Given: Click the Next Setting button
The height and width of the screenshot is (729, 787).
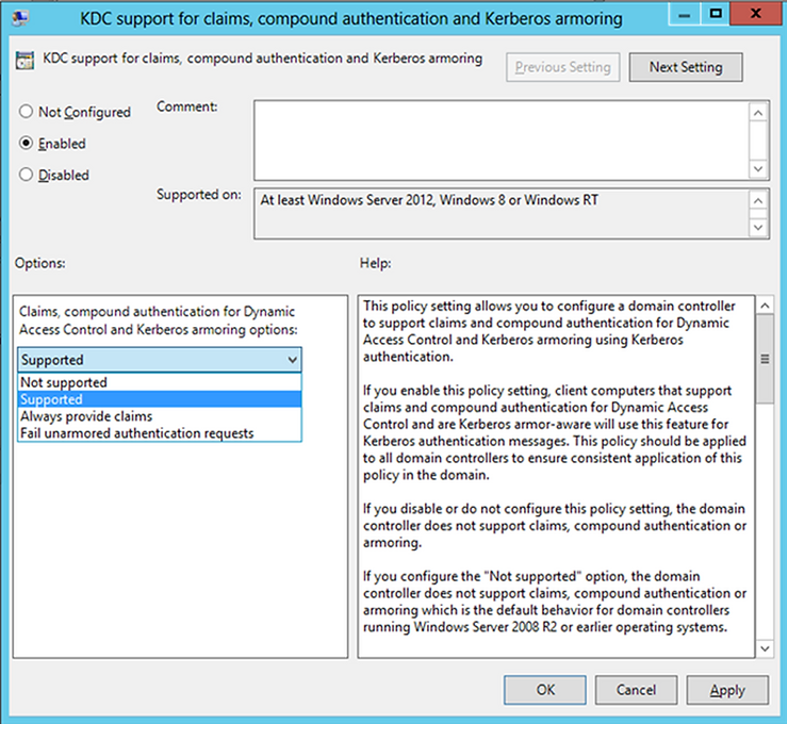Looking at the screenshot, I should pos(685,67).
